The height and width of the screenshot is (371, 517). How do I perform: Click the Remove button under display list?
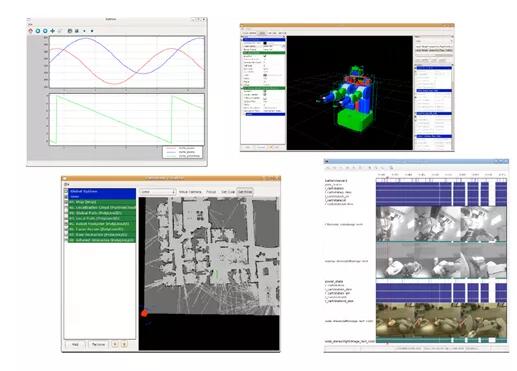coord(98,344)
